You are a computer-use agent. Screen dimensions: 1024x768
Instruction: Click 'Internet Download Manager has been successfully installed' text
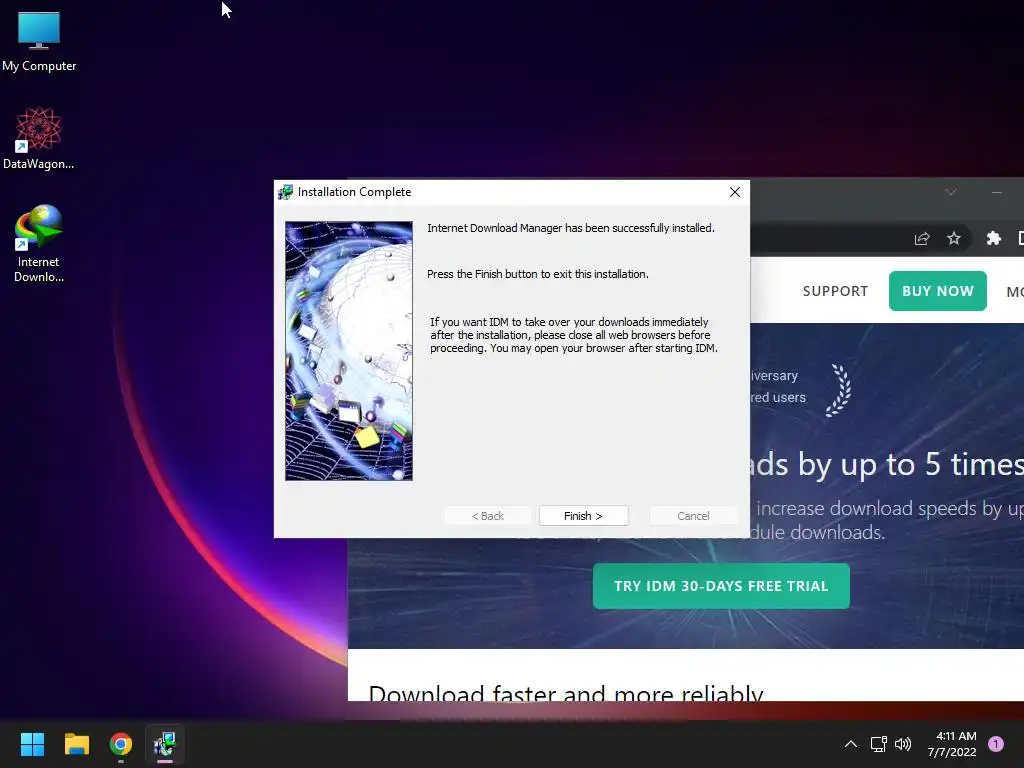pos(571,228)
